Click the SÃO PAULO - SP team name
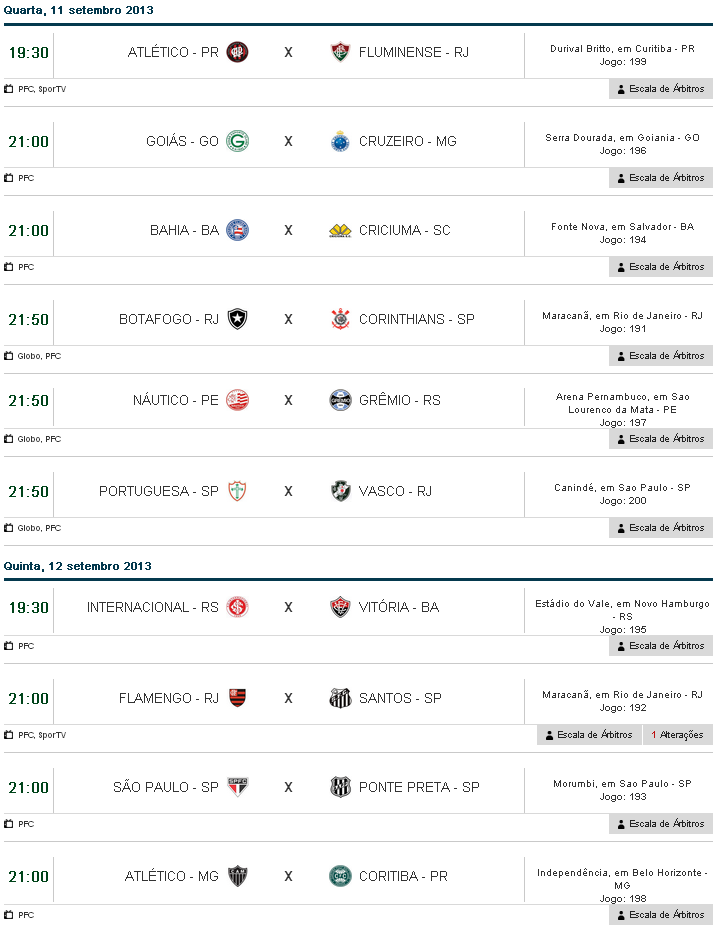This screenshot has height=930, width=720. pyautogui.click(x=166, y=787)
